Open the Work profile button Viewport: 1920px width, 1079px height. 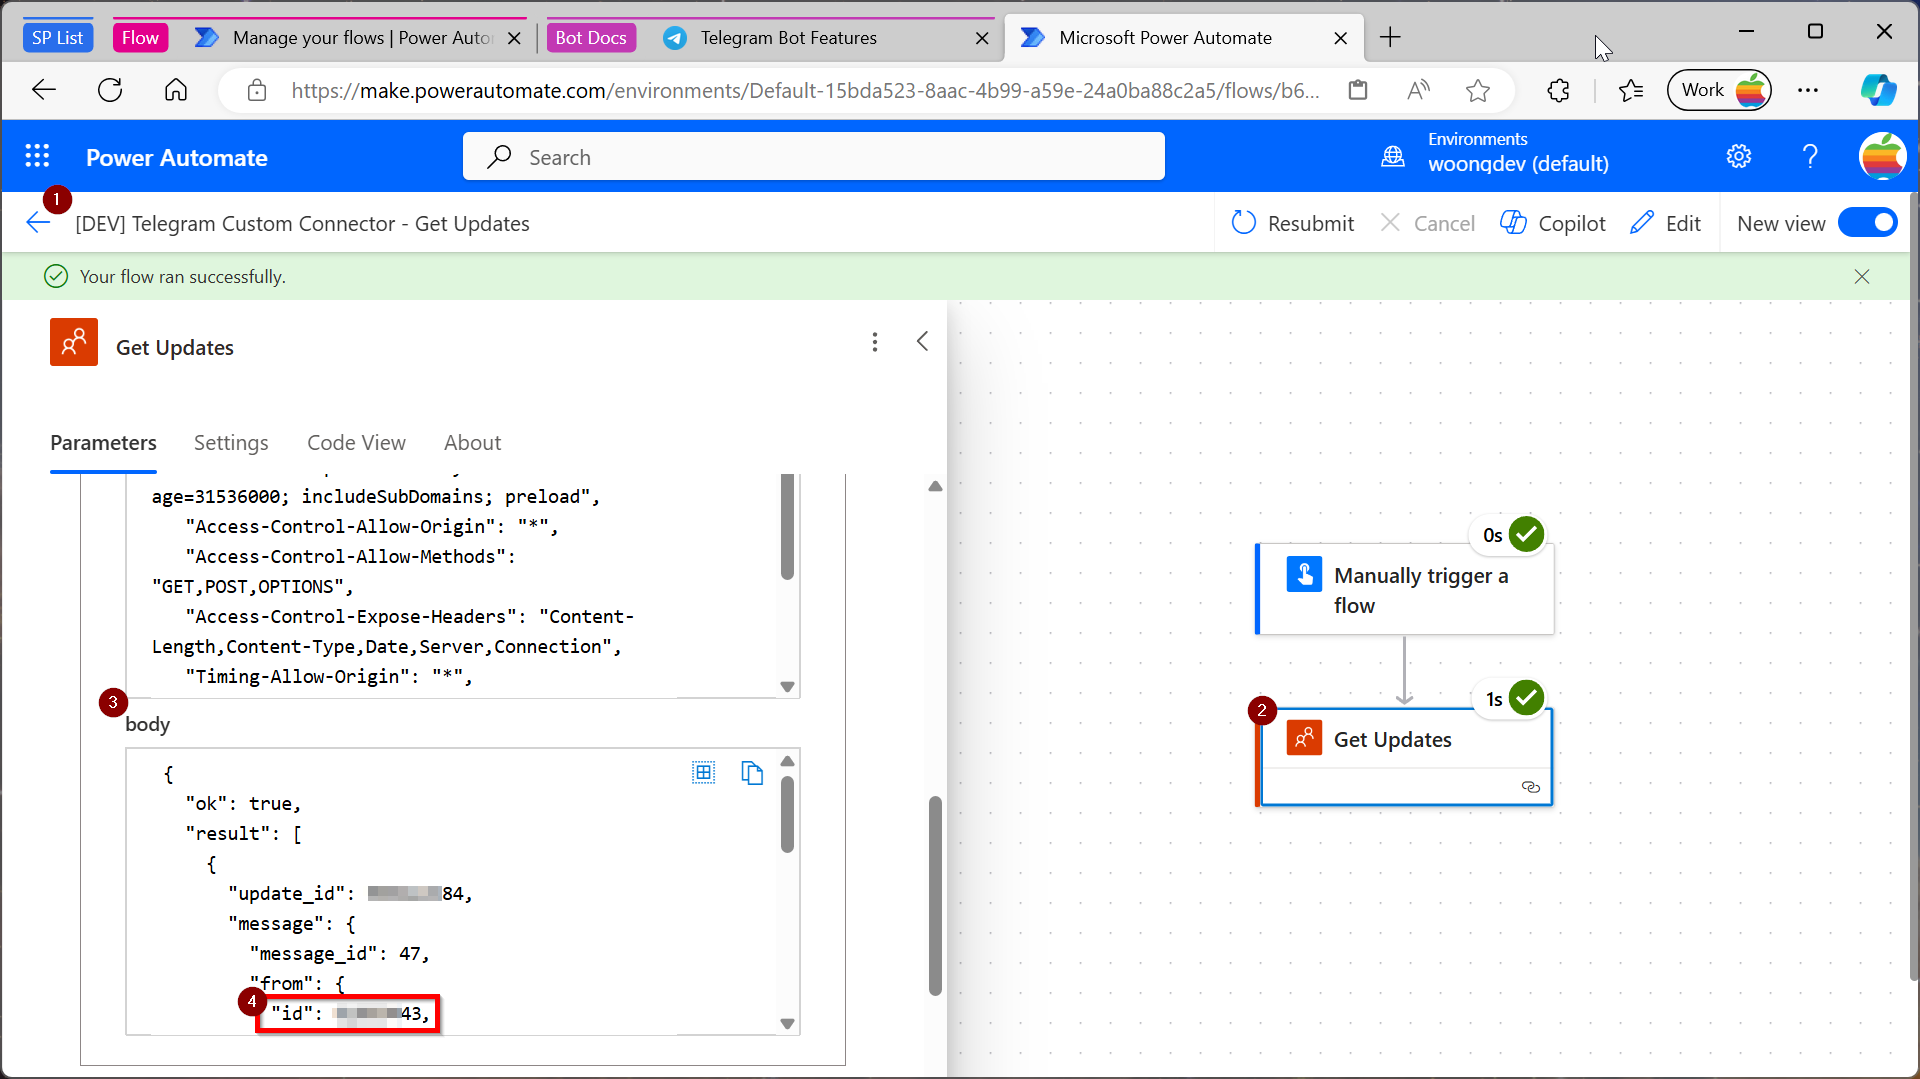1719,90
